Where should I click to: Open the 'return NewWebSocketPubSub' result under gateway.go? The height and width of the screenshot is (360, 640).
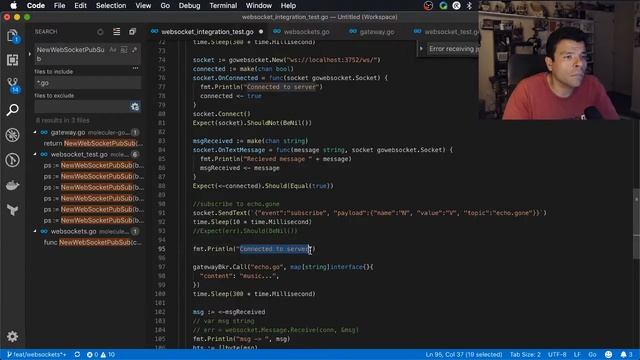[x=93, y=143]
